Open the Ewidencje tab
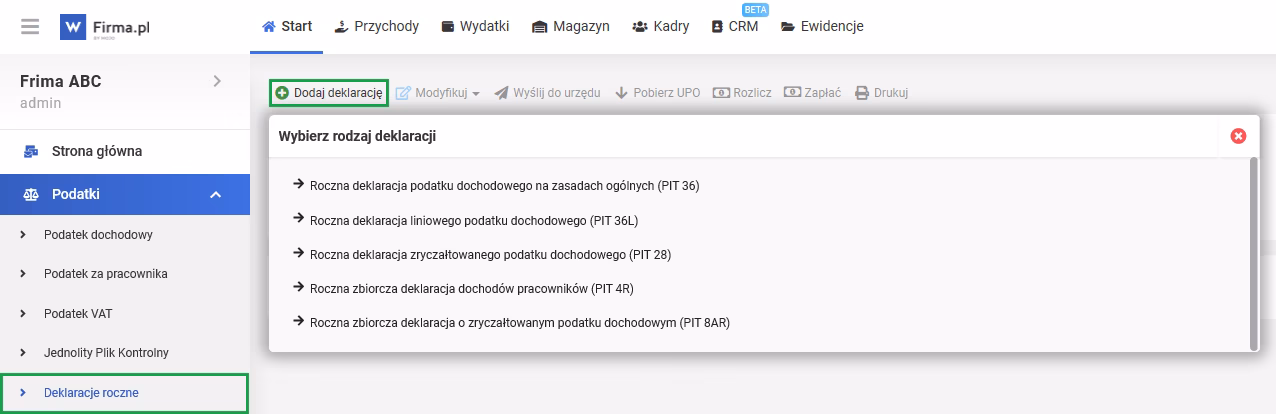Viewport: 1276px width, 414px height. 822,27
